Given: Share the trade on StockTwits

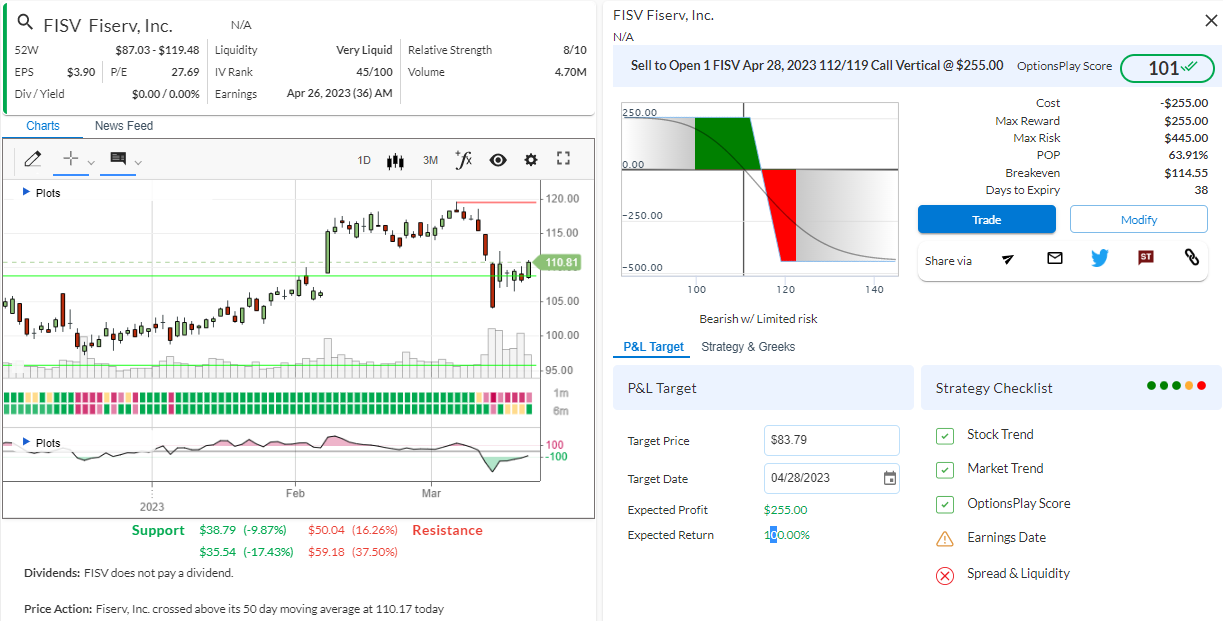Looking at the screenshot, I should [x=1146, y=258].
